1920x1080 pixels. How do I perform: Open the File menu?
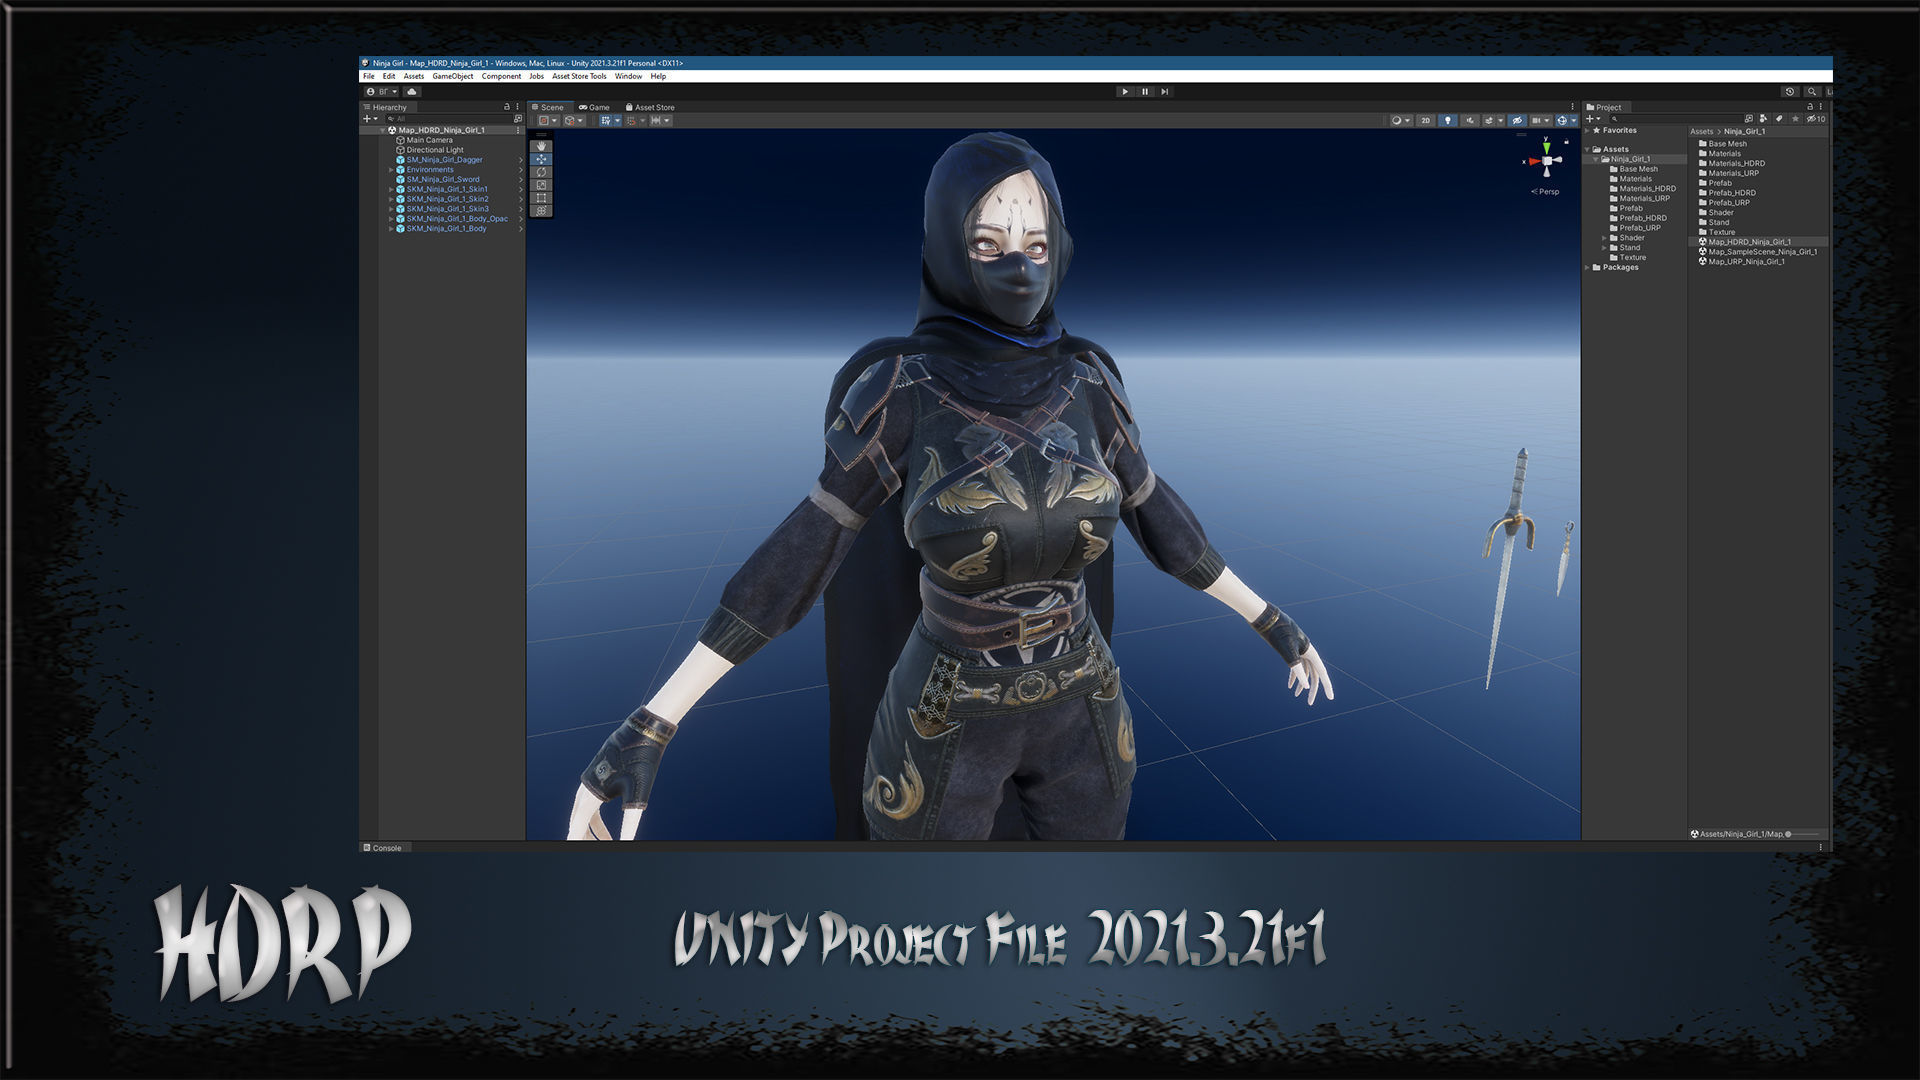pyautogui.click(x=369, y=76)
